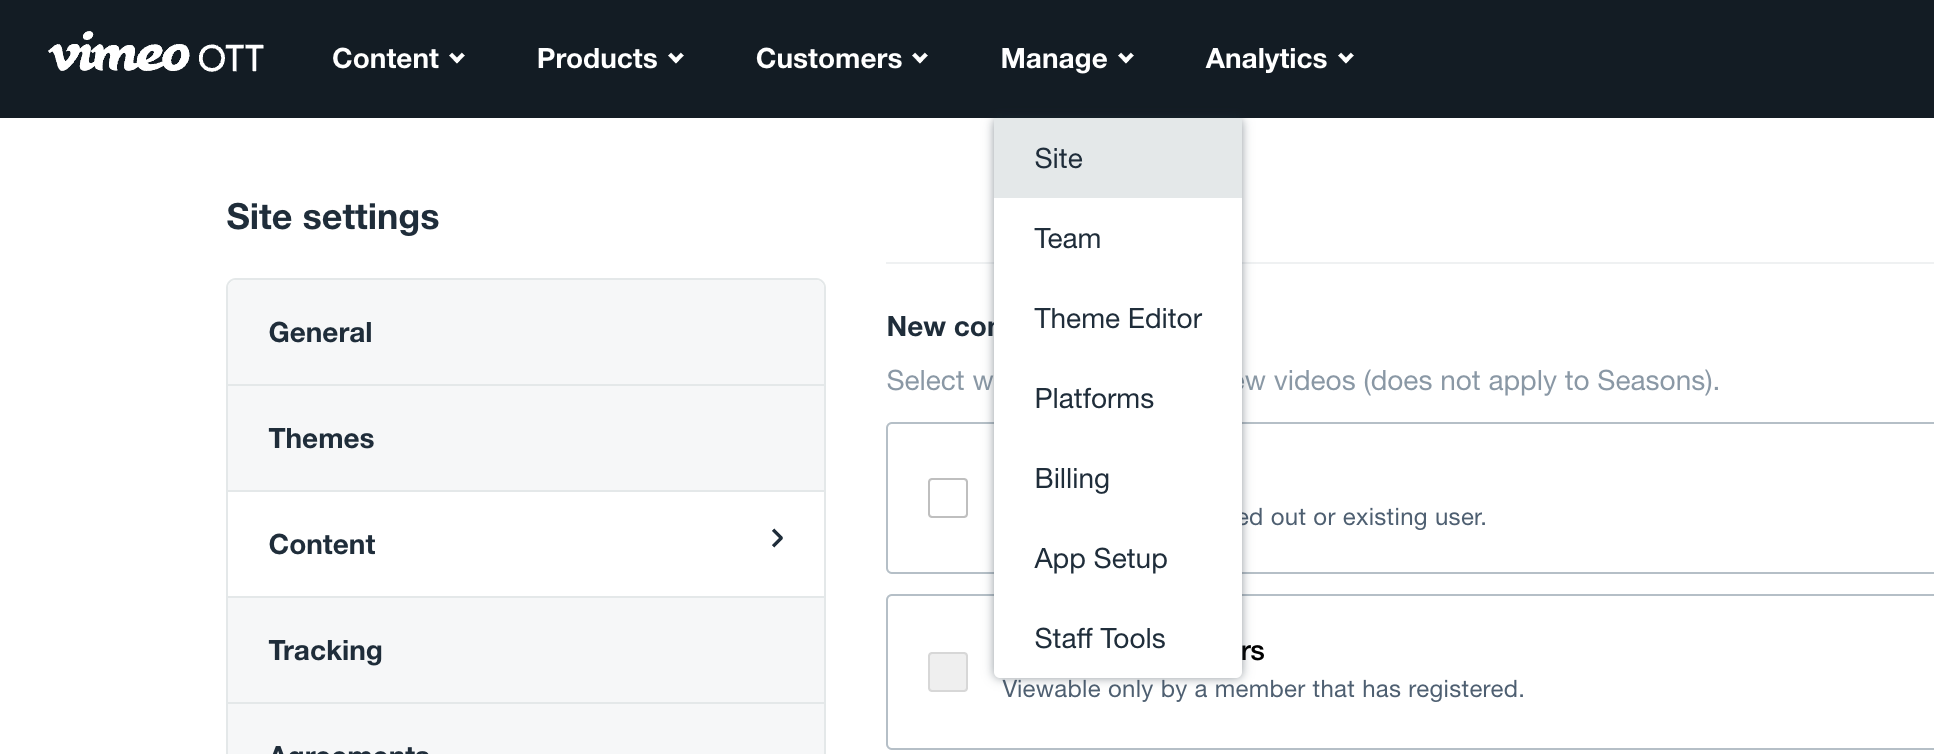Screen dimensions: 1934x754
Task: Expand the Products navigation menu
Action: [610, 59]
